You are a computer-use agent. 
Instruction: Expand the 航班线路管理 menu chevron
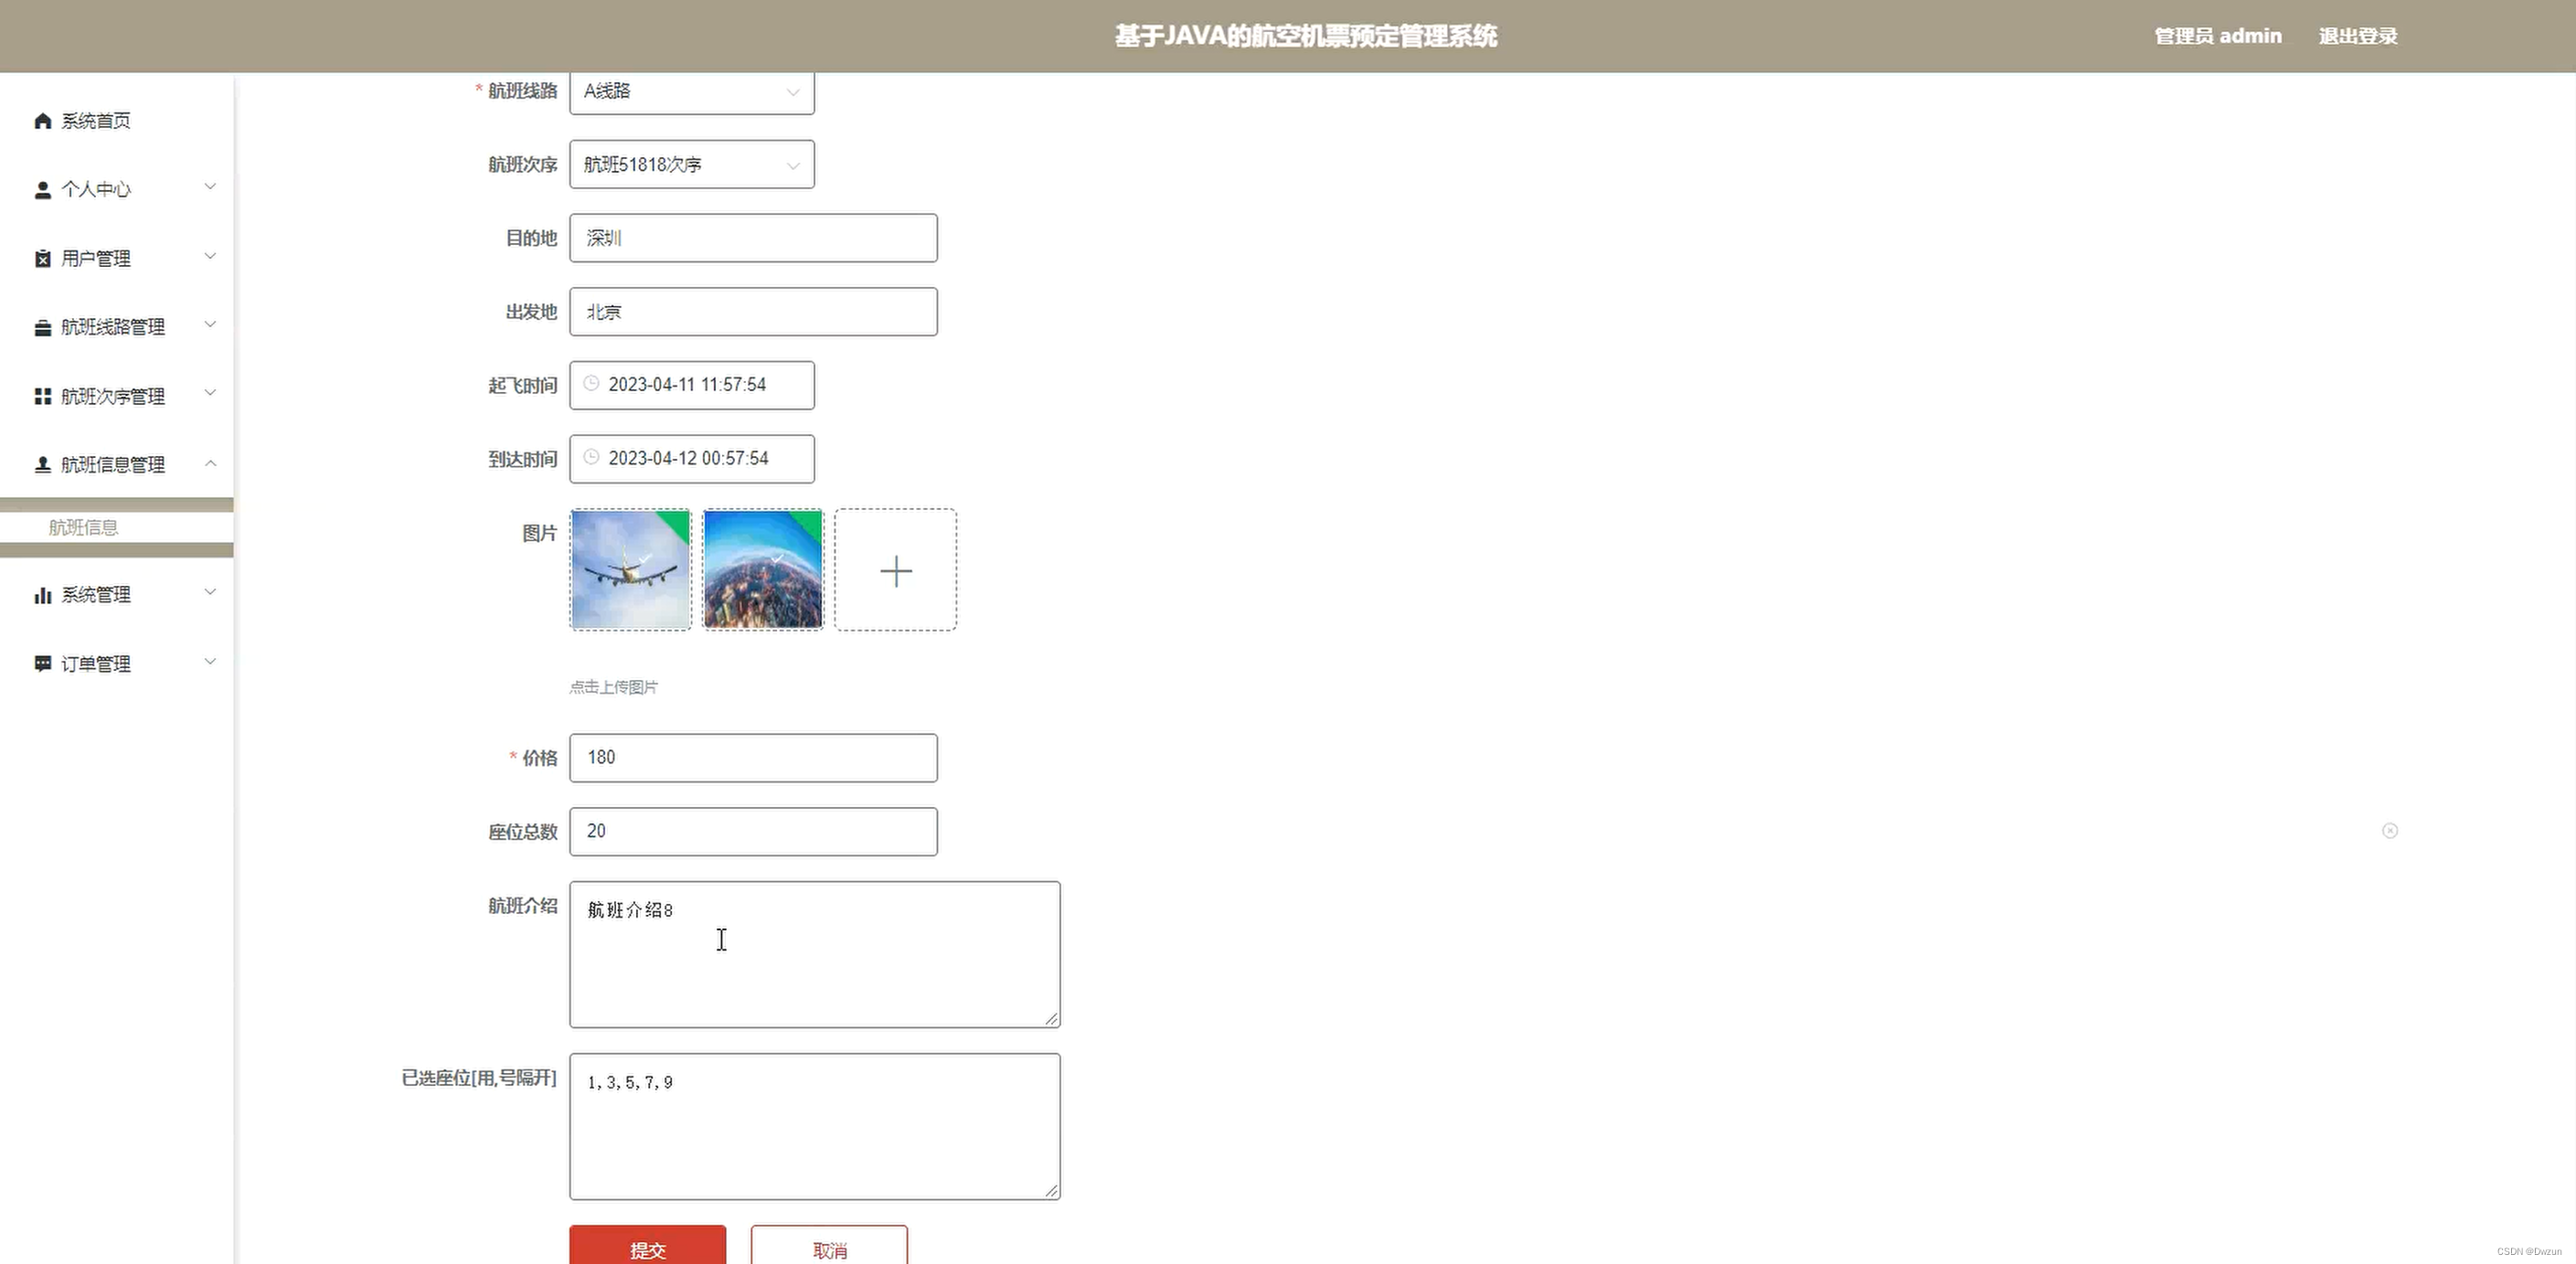pos(210,324)
